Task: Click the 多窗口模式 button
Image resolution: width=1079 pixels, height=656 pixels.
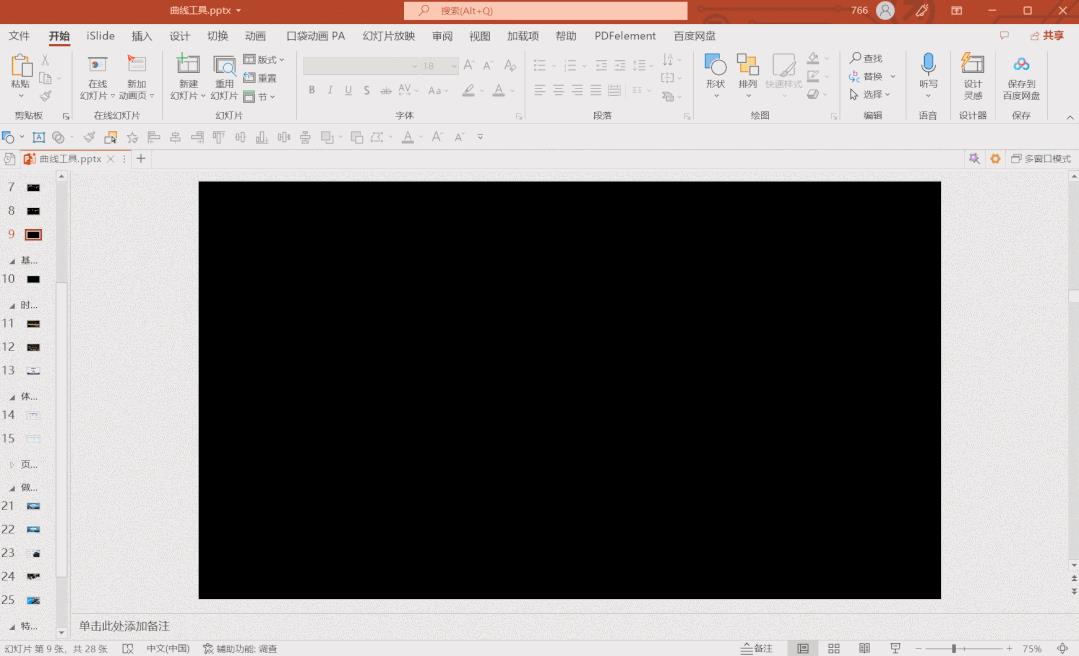Action: coord(1040,159)
